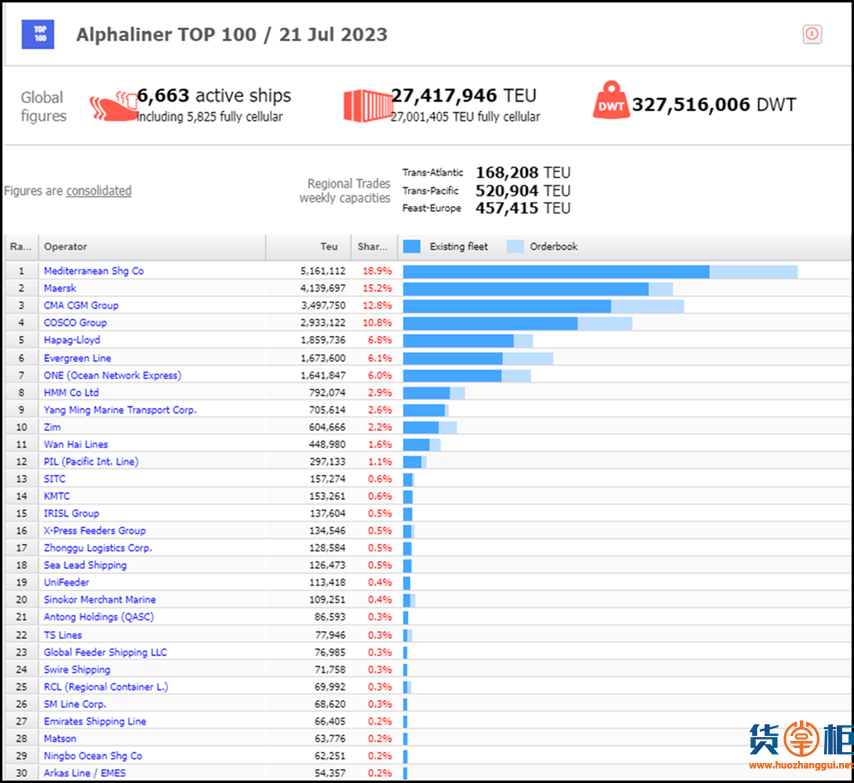Open the Maersk operator link
The height and width of the screenshot is (783, 854).
[60, 288]
